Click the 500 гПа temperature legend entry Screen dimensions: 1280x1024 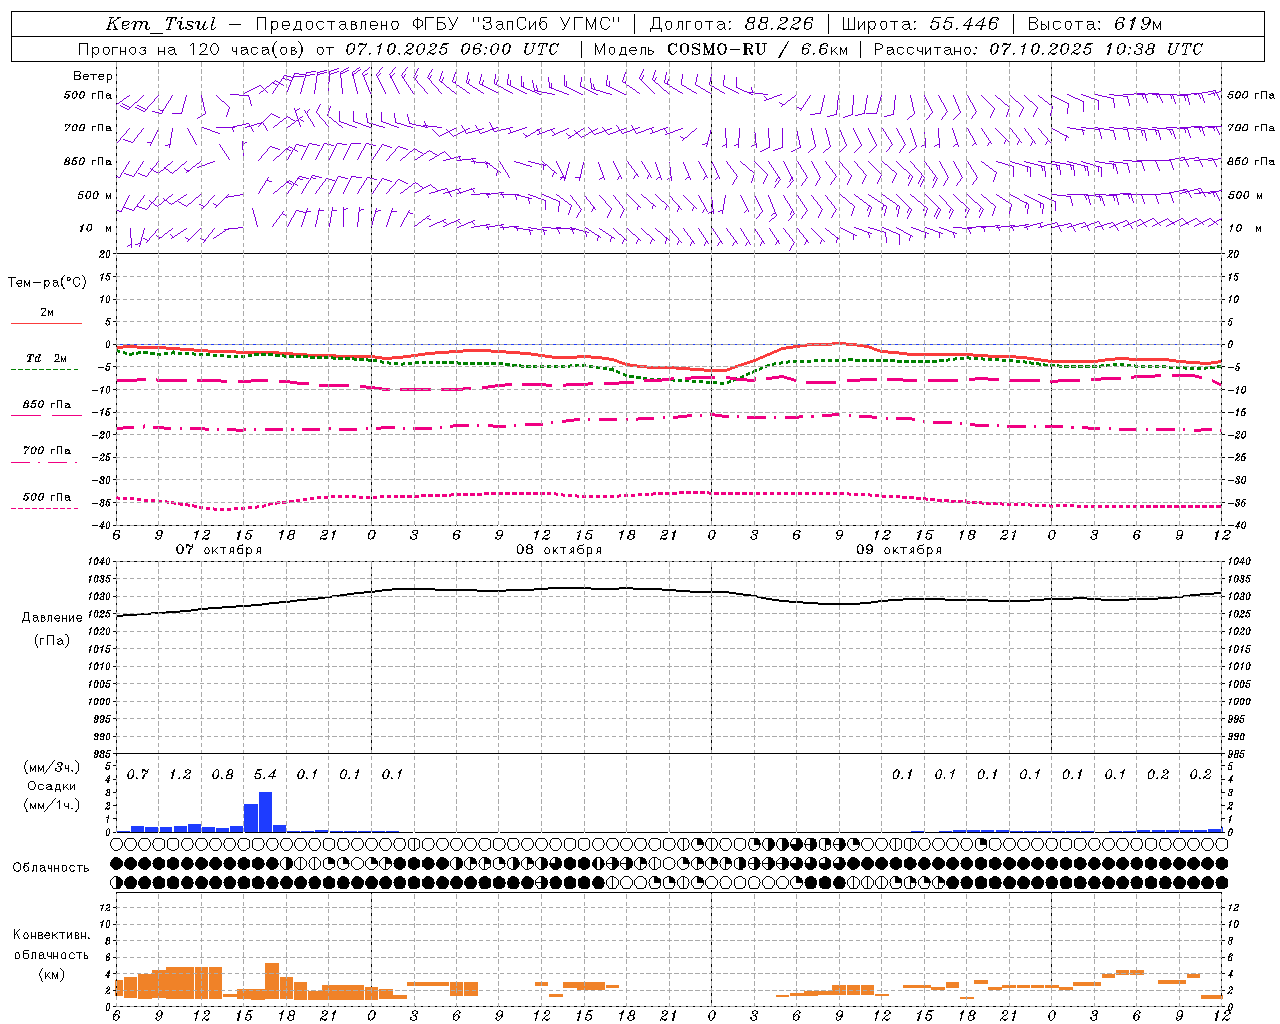(47, 497)
